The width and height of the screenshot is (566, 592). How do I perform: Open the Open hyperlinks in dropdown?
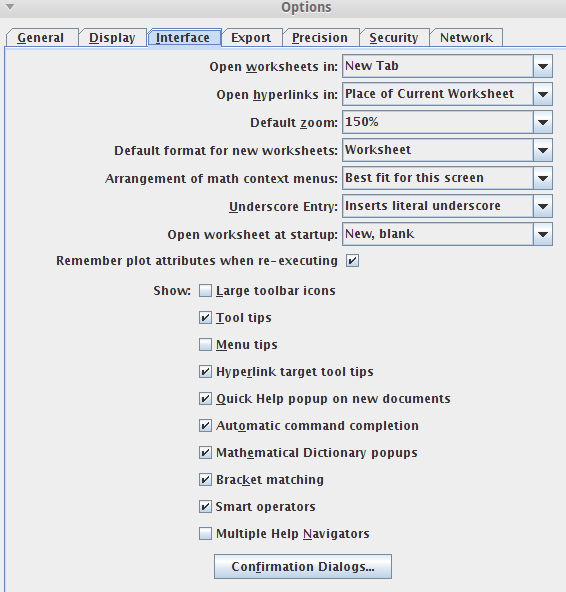tap(447, 94)
